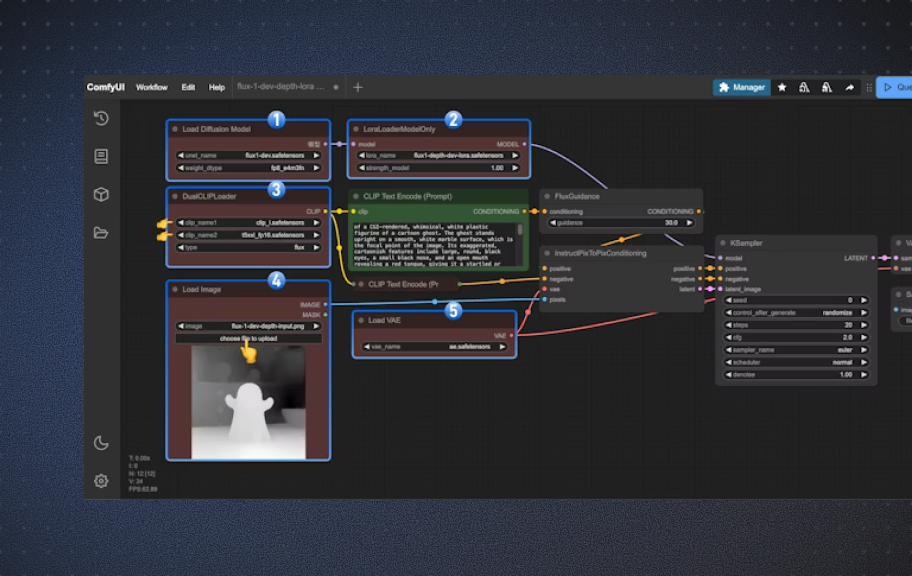912x576 pixels.
Task: Open the vae_name selector in Load VAE
Action: pos(434,346)
